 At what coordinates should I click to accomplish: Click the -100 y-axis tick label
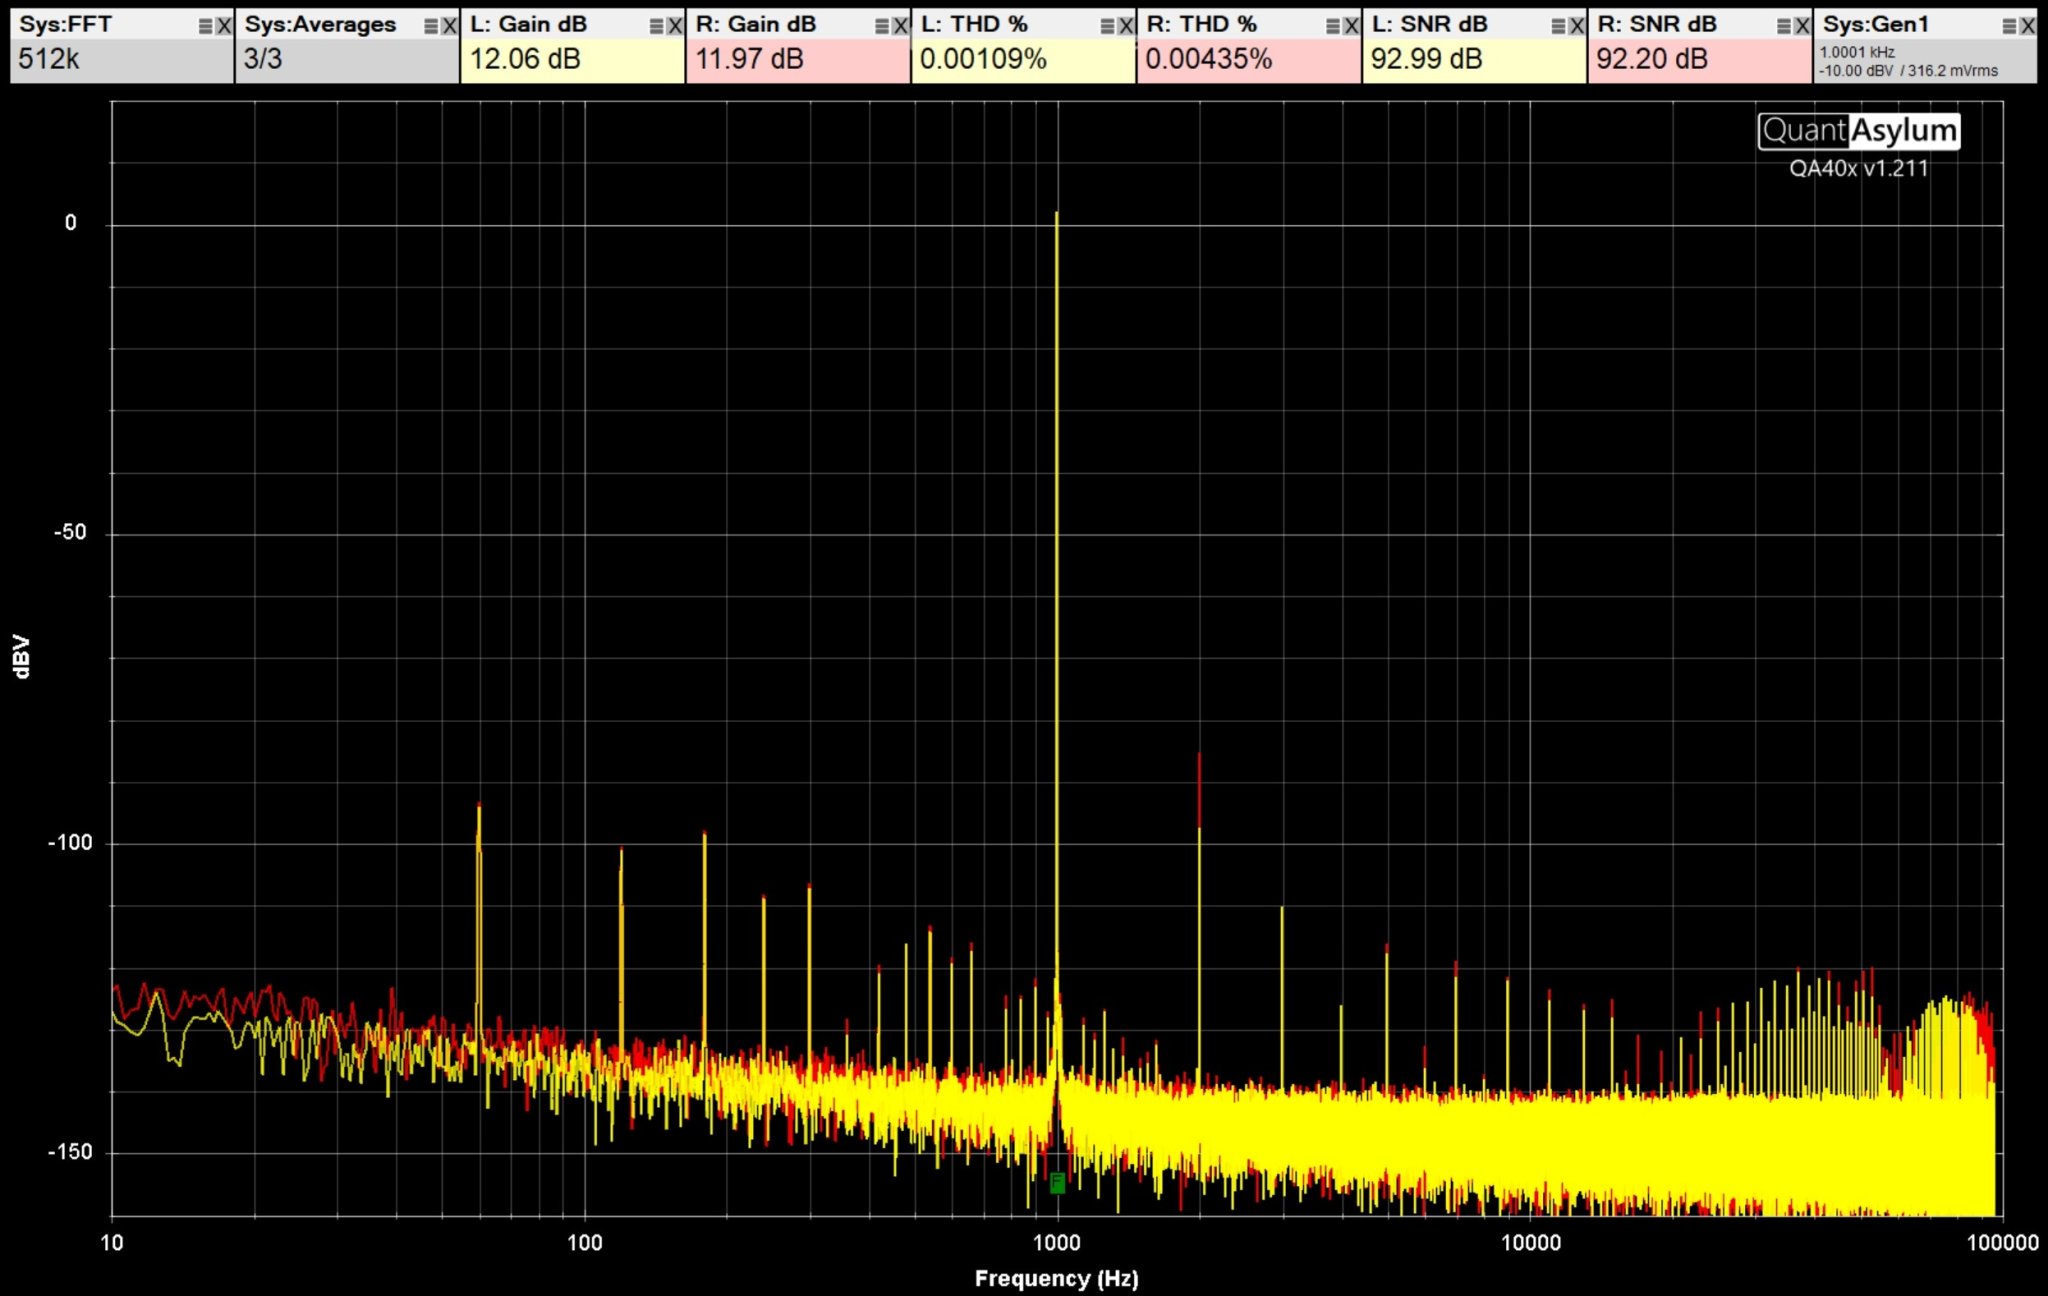[x=69, y=842]
